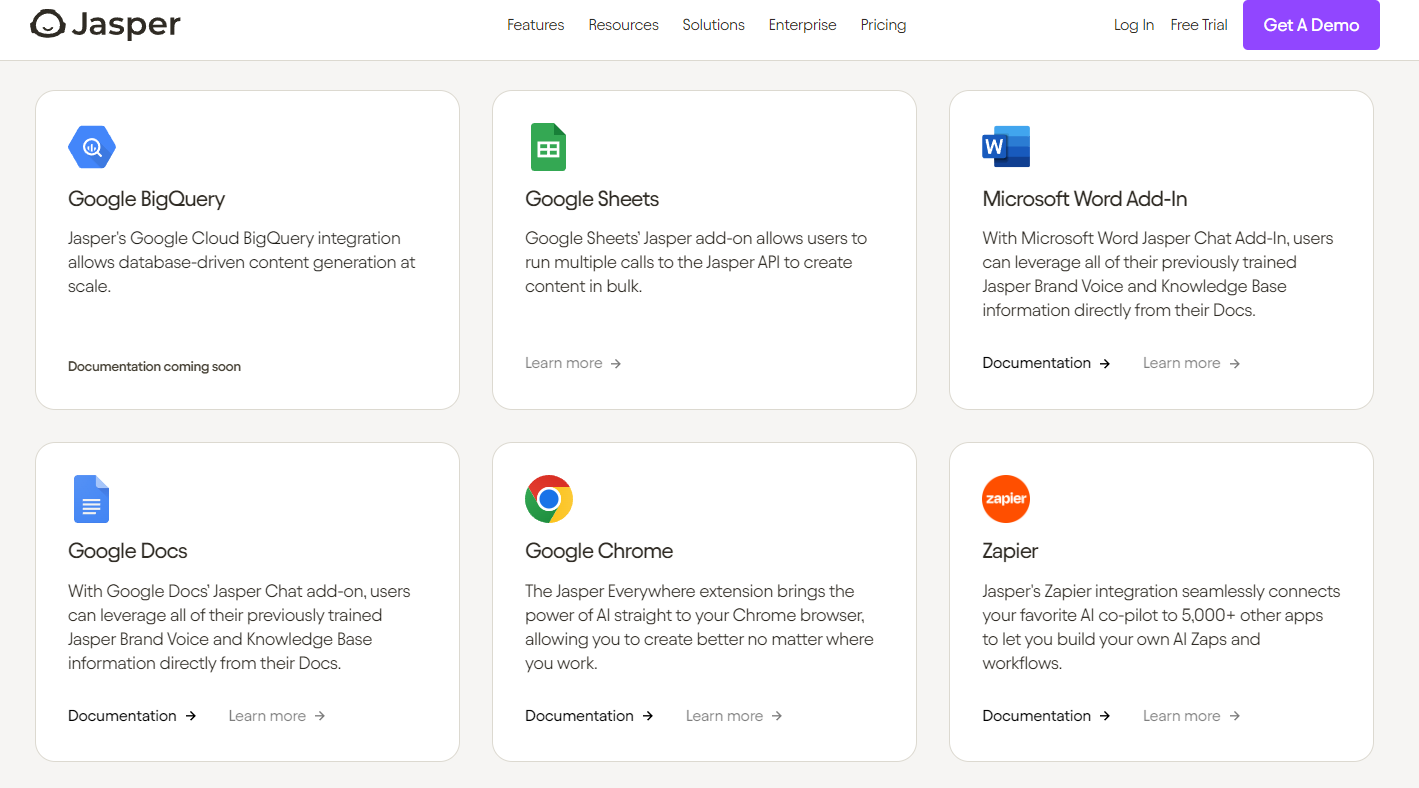Click the Google Chrome icon

pos(549,499)
